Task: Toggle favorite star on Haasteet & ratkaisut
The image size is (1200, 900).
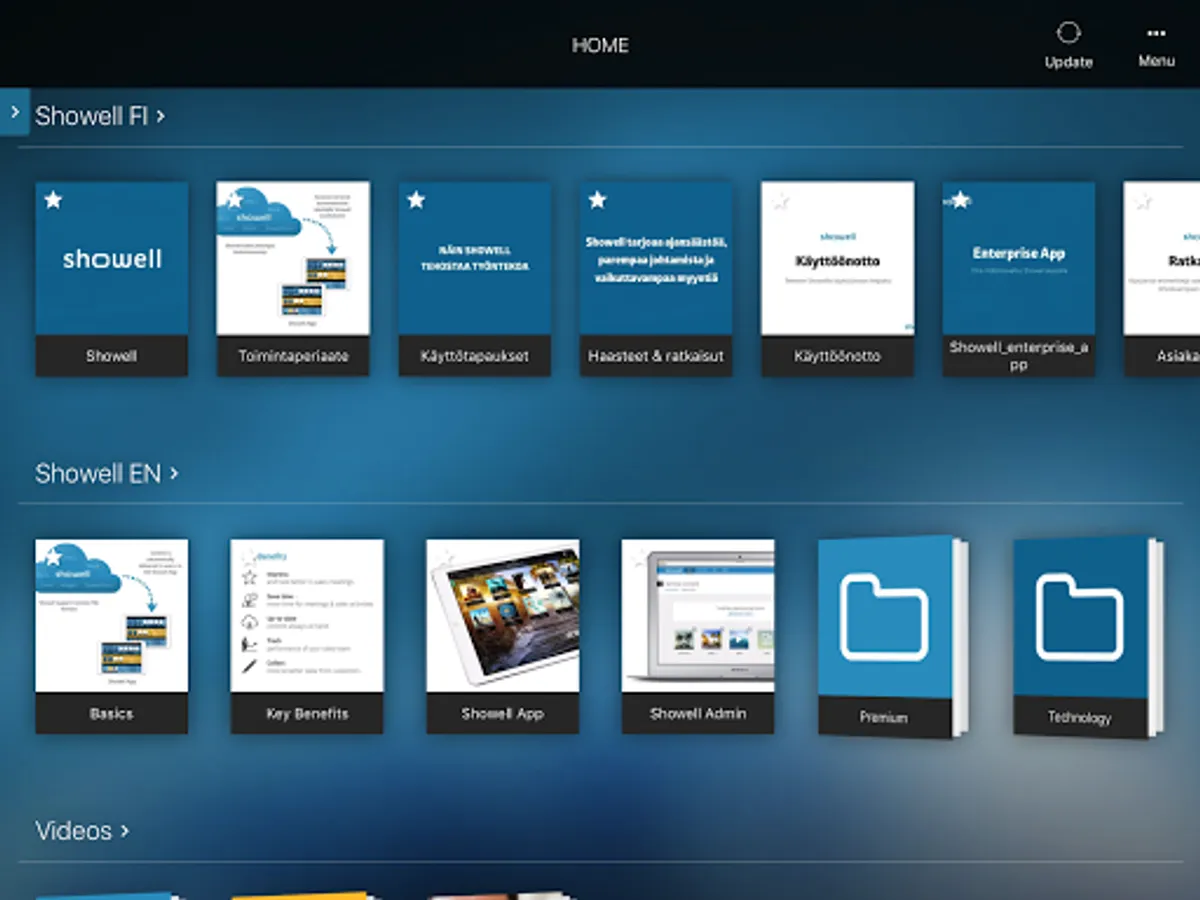Action: (x=597, y=200)
